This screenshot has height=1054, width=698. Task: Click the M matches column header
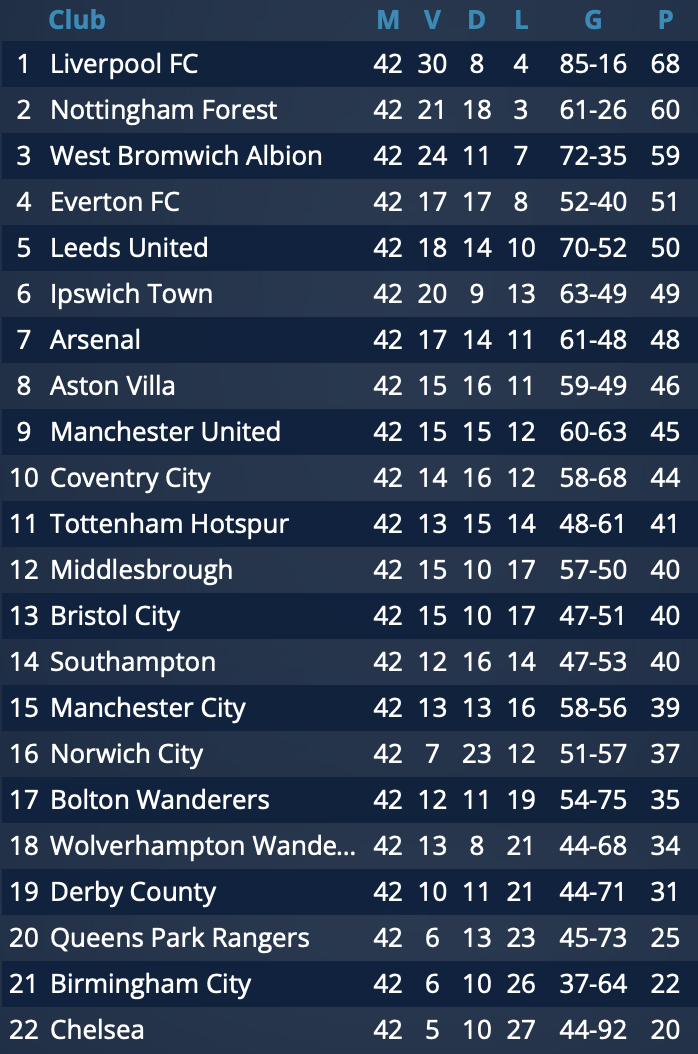pos(388,20)
